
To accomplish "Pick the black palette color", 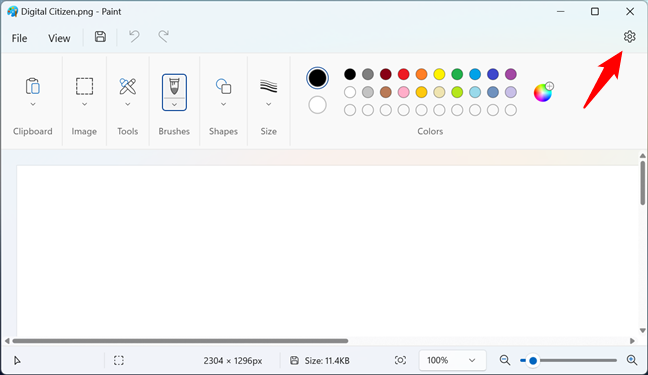I will click(x=350, y=74).
